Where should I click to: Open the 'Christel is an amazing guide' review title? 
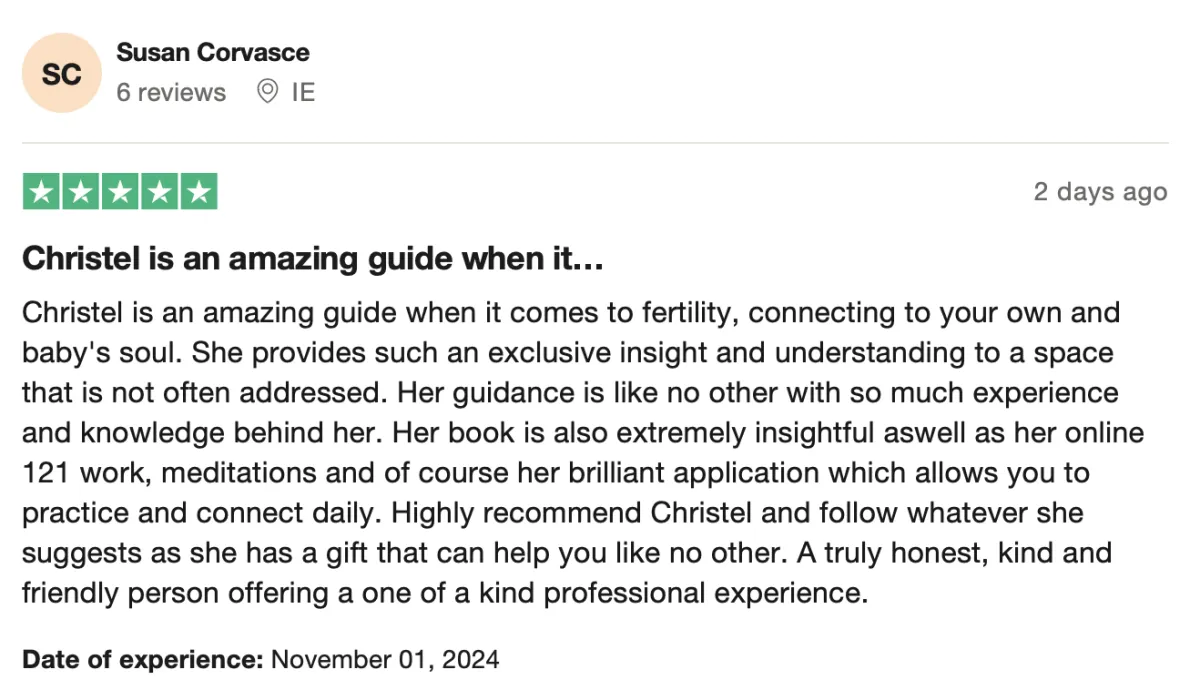pyautogui.click(x=312, y=260)
